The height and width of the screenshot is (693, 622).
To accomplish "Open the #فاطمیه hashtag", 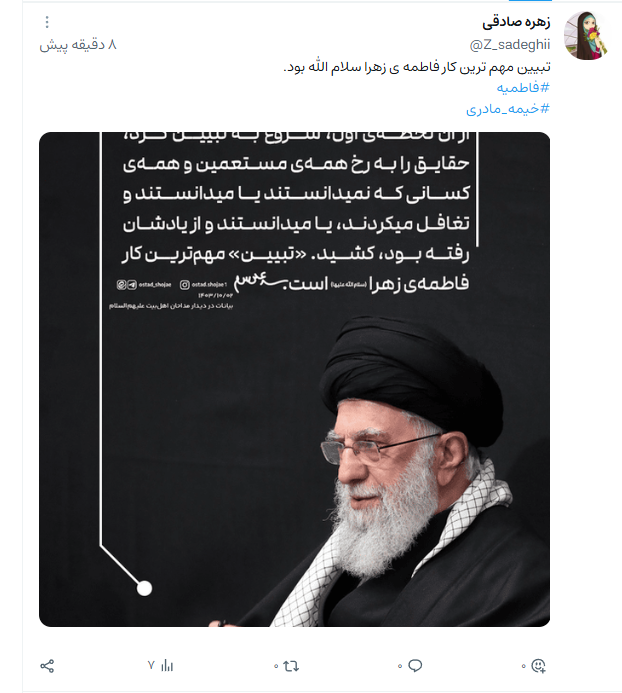I will click(523, 88).
